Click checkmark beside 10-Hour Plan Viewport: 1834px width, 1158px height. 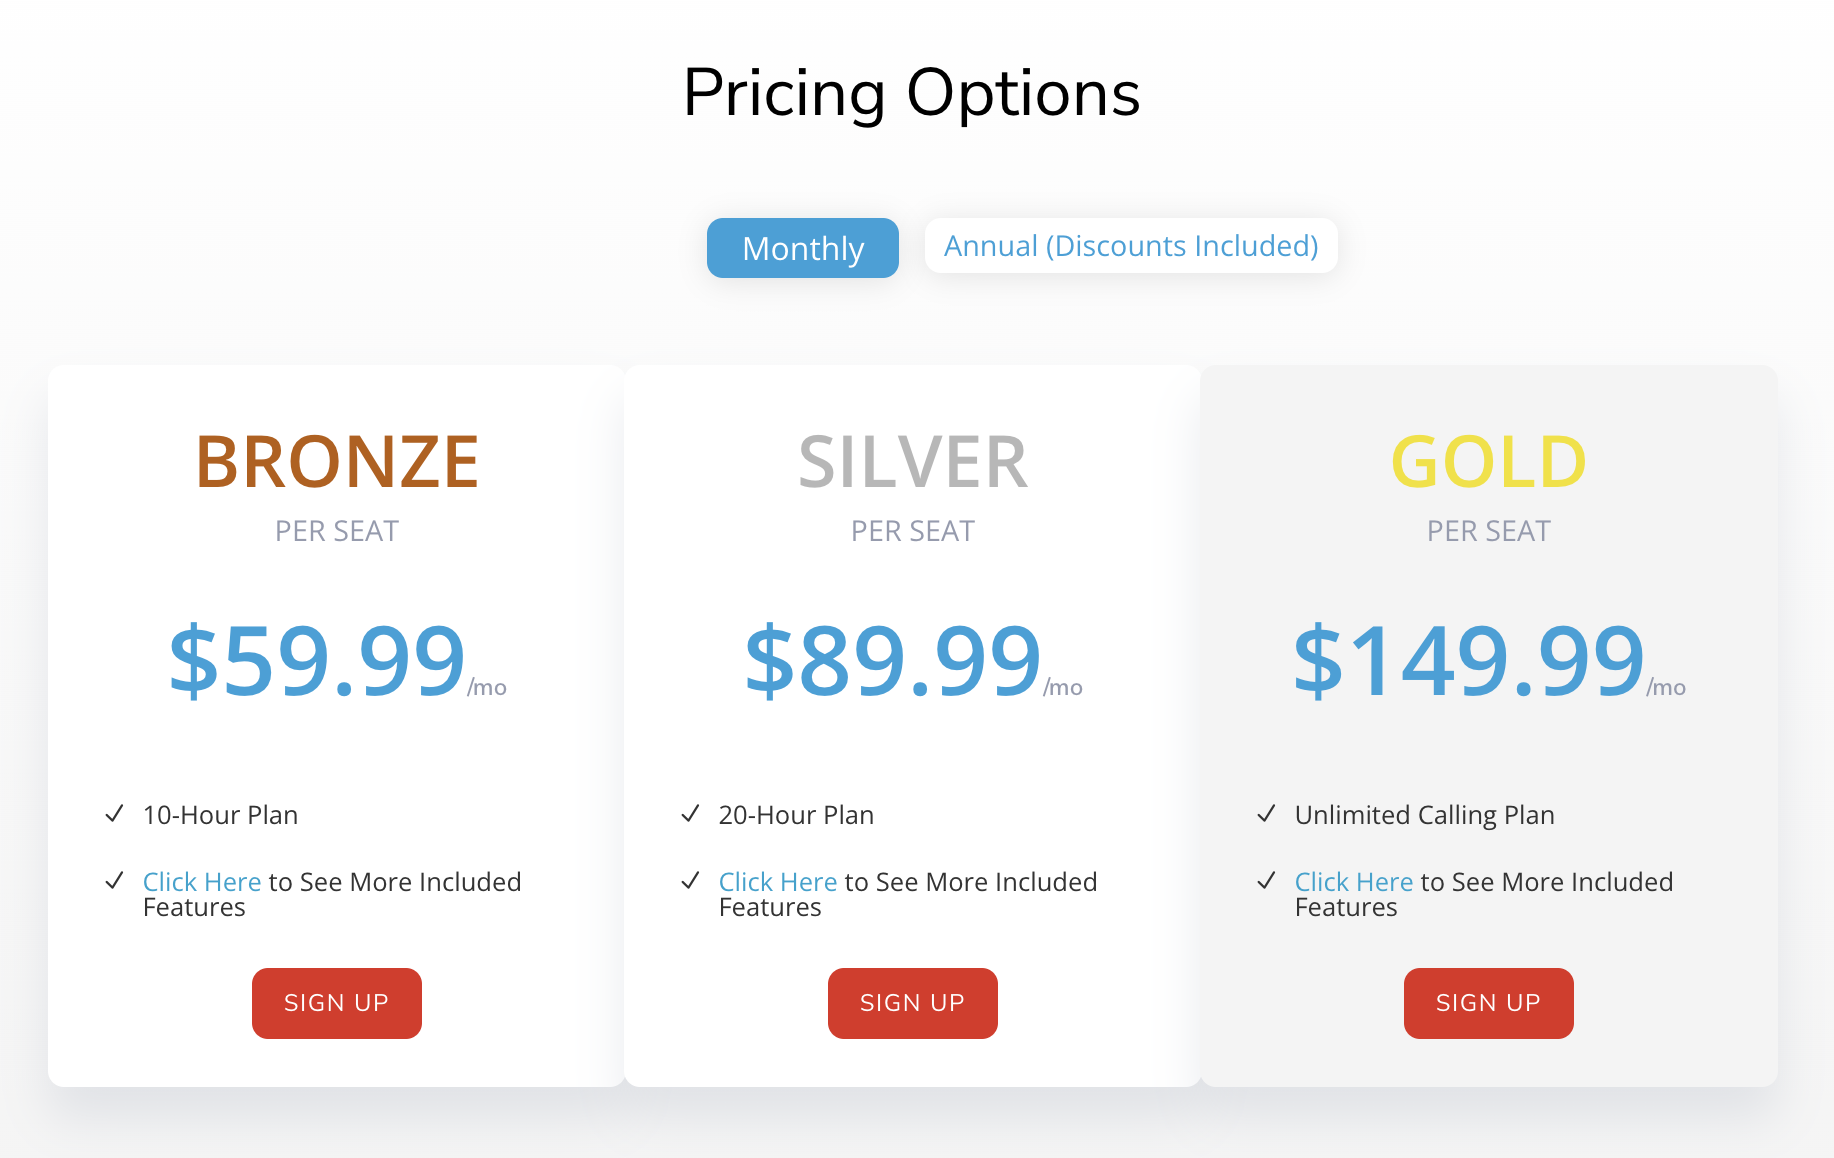(115, 814)
